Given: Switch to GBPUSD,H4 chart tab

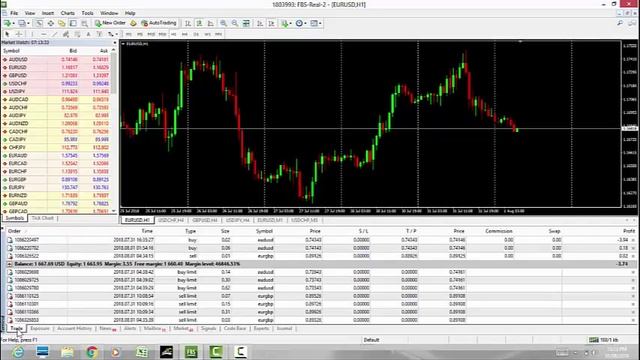Looking at the screenshot, I should (205, 220).
